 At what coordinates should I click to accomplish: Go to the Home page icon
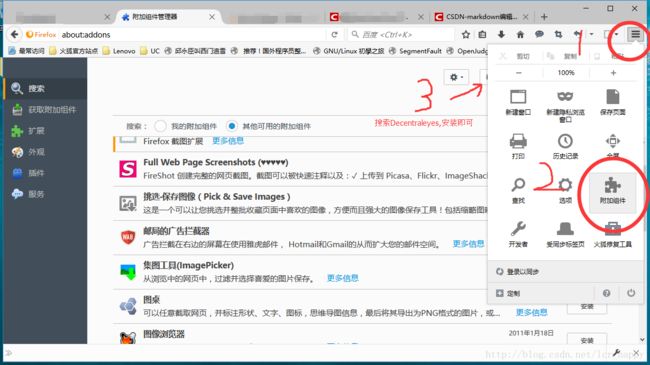520,34
